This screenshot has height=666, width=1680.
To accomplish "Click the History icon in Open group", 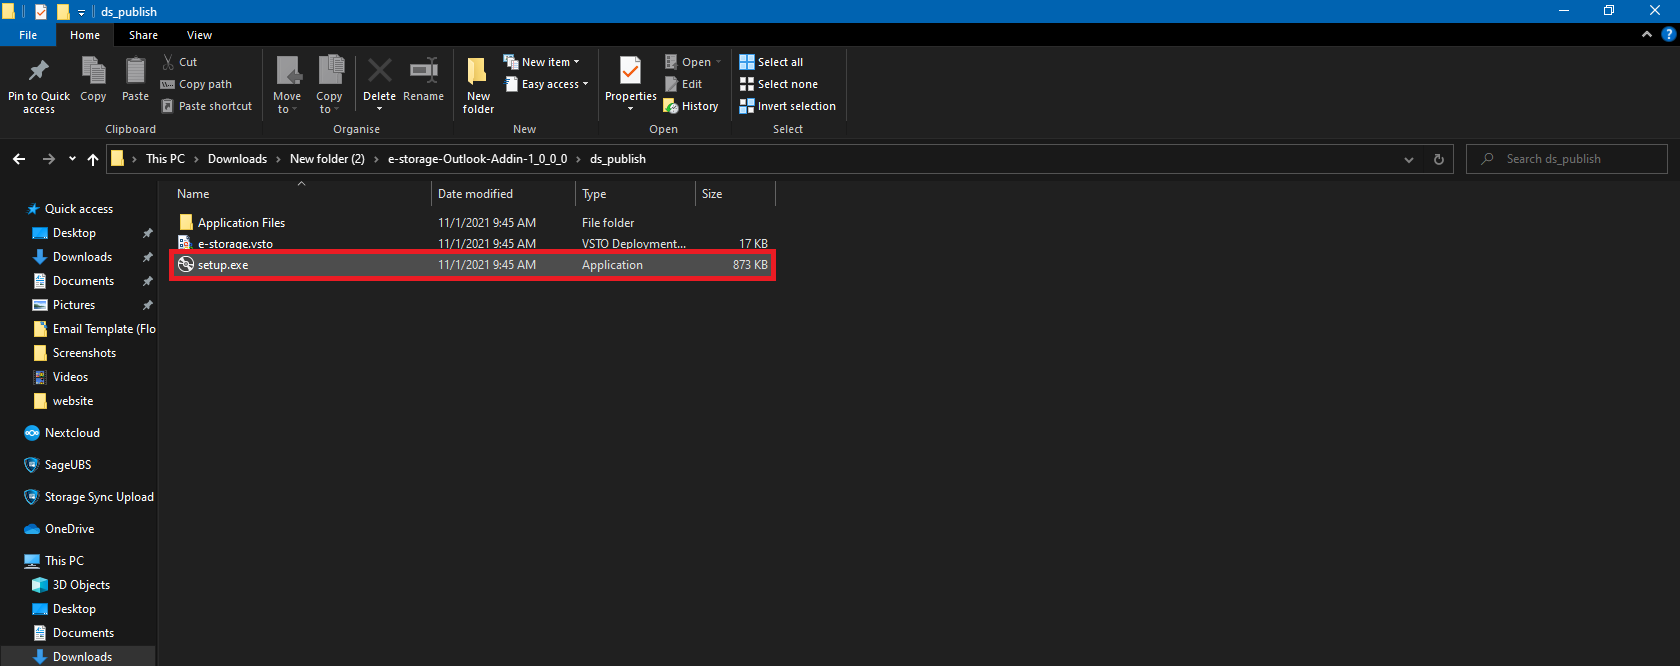I will click(x=691, y=106).
